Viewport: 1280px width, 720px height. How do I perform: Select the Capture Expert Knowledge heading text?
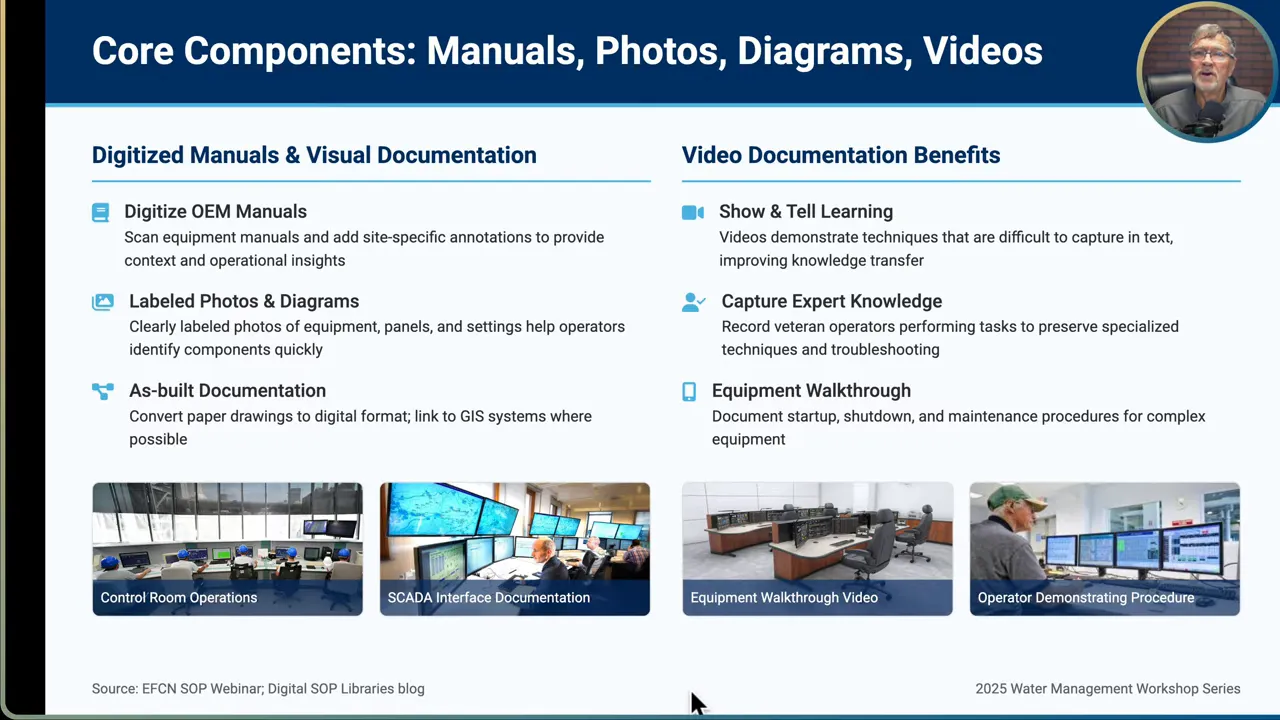pyautogui.click(x=832, y=301)
